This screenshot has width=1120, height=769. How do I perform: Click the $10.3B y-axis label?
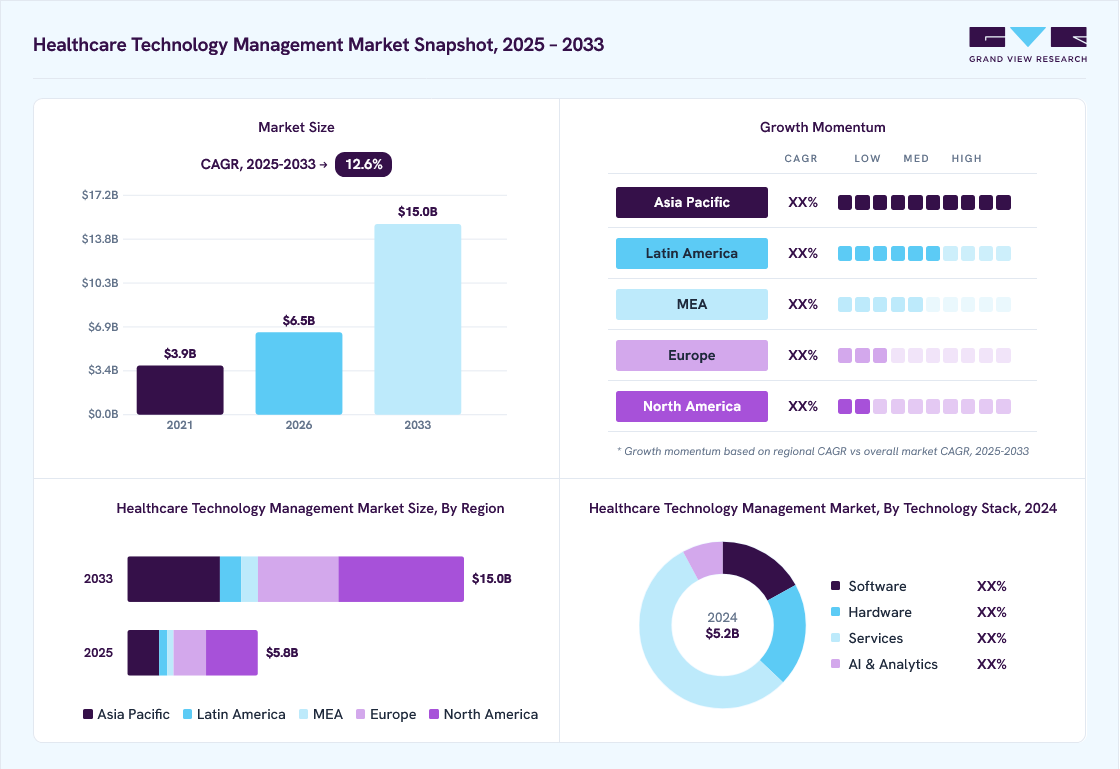(x=100, y=283)
